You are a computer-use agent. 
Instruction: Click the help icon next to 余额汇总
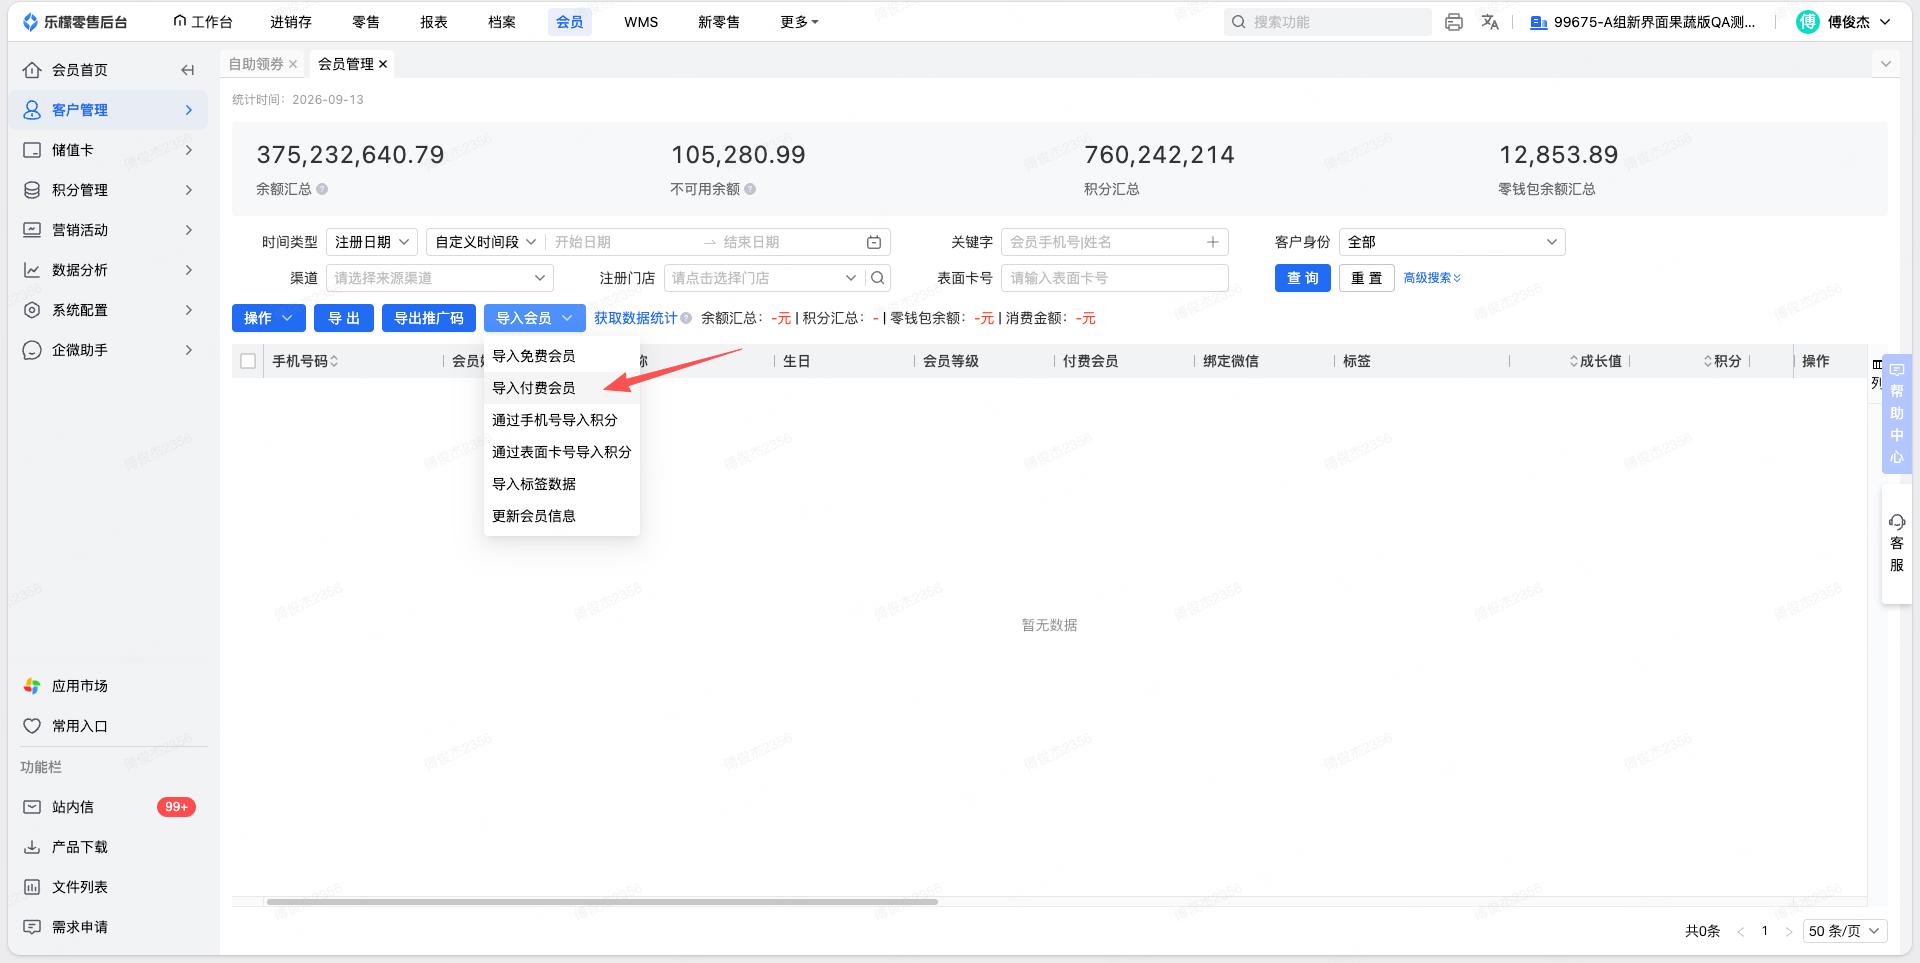[x=322, y=189]
